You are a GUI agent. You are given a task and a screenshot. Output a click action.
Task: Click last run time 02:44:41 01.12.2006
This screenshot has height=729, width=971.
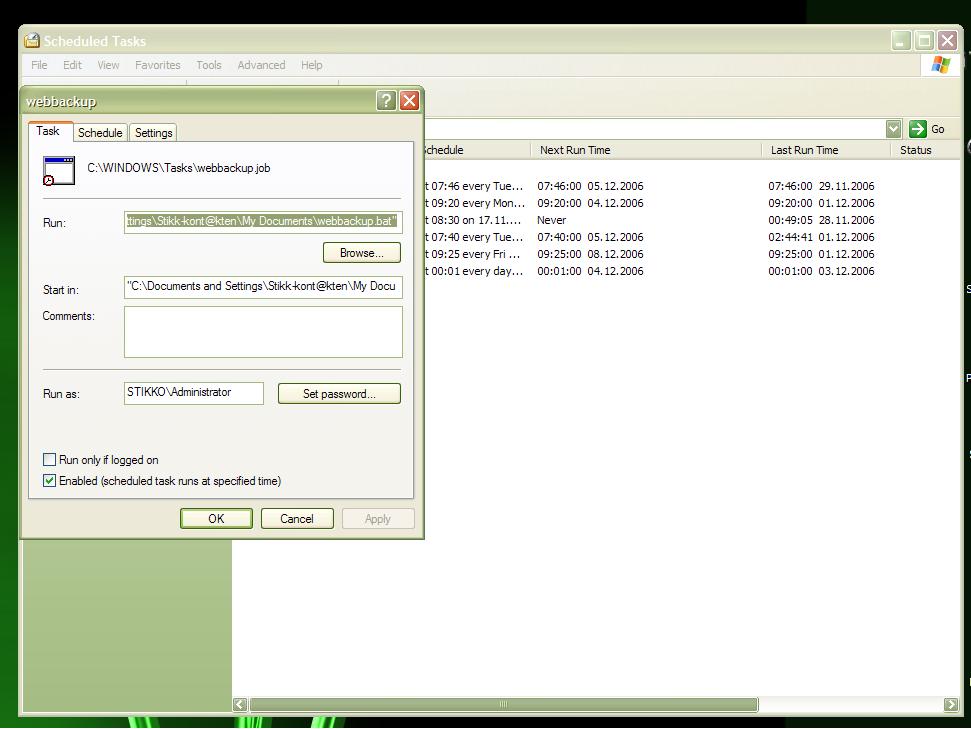point(821,237)
